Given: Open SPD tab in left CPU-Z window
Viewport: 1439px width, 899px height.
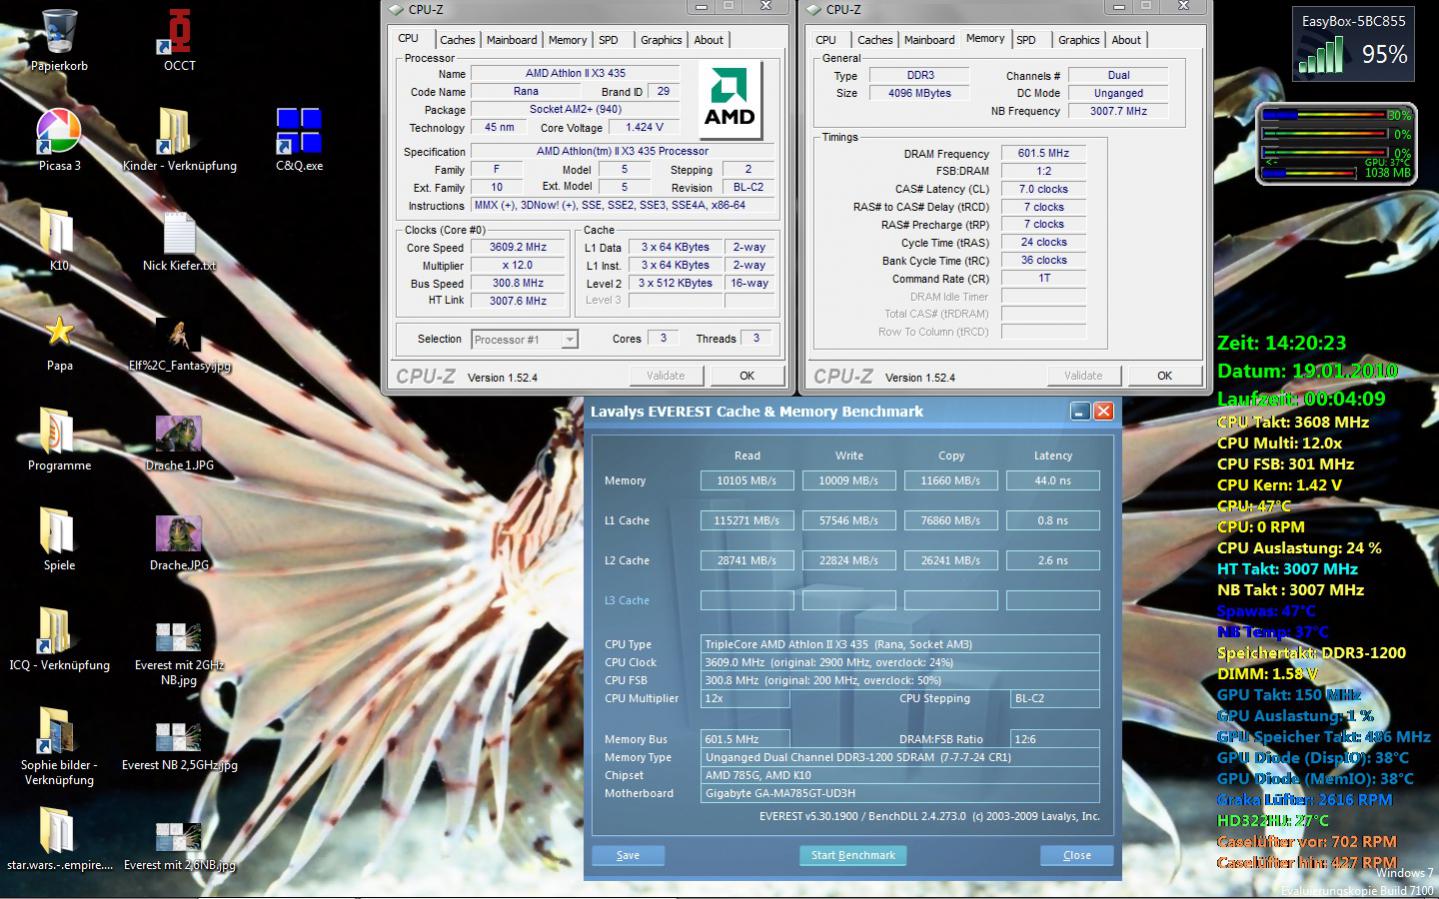Looking at the screenshot, I should 608,40.
